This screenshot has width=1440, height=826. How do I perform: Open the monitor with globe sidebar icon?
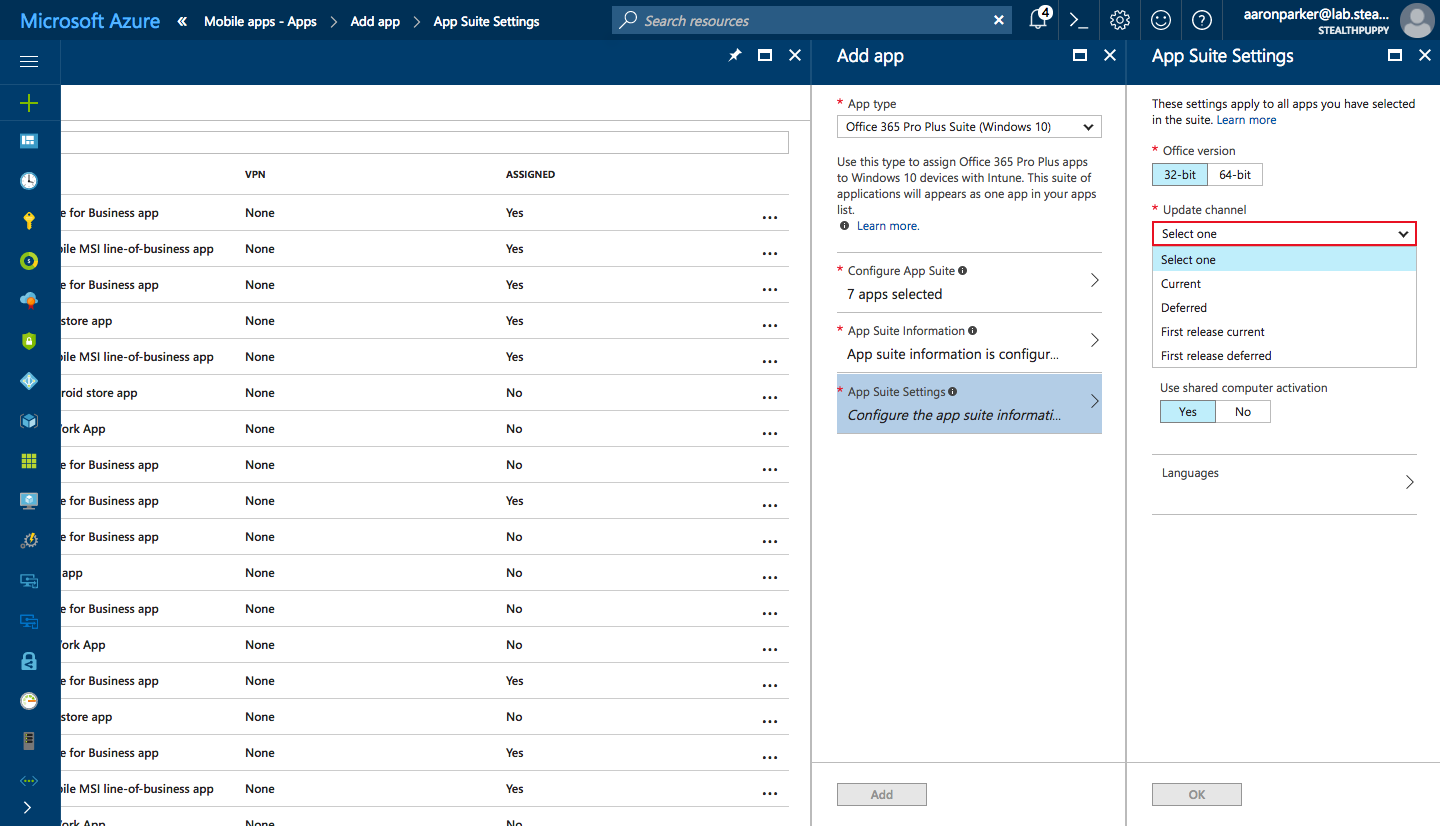coord(29,501)
